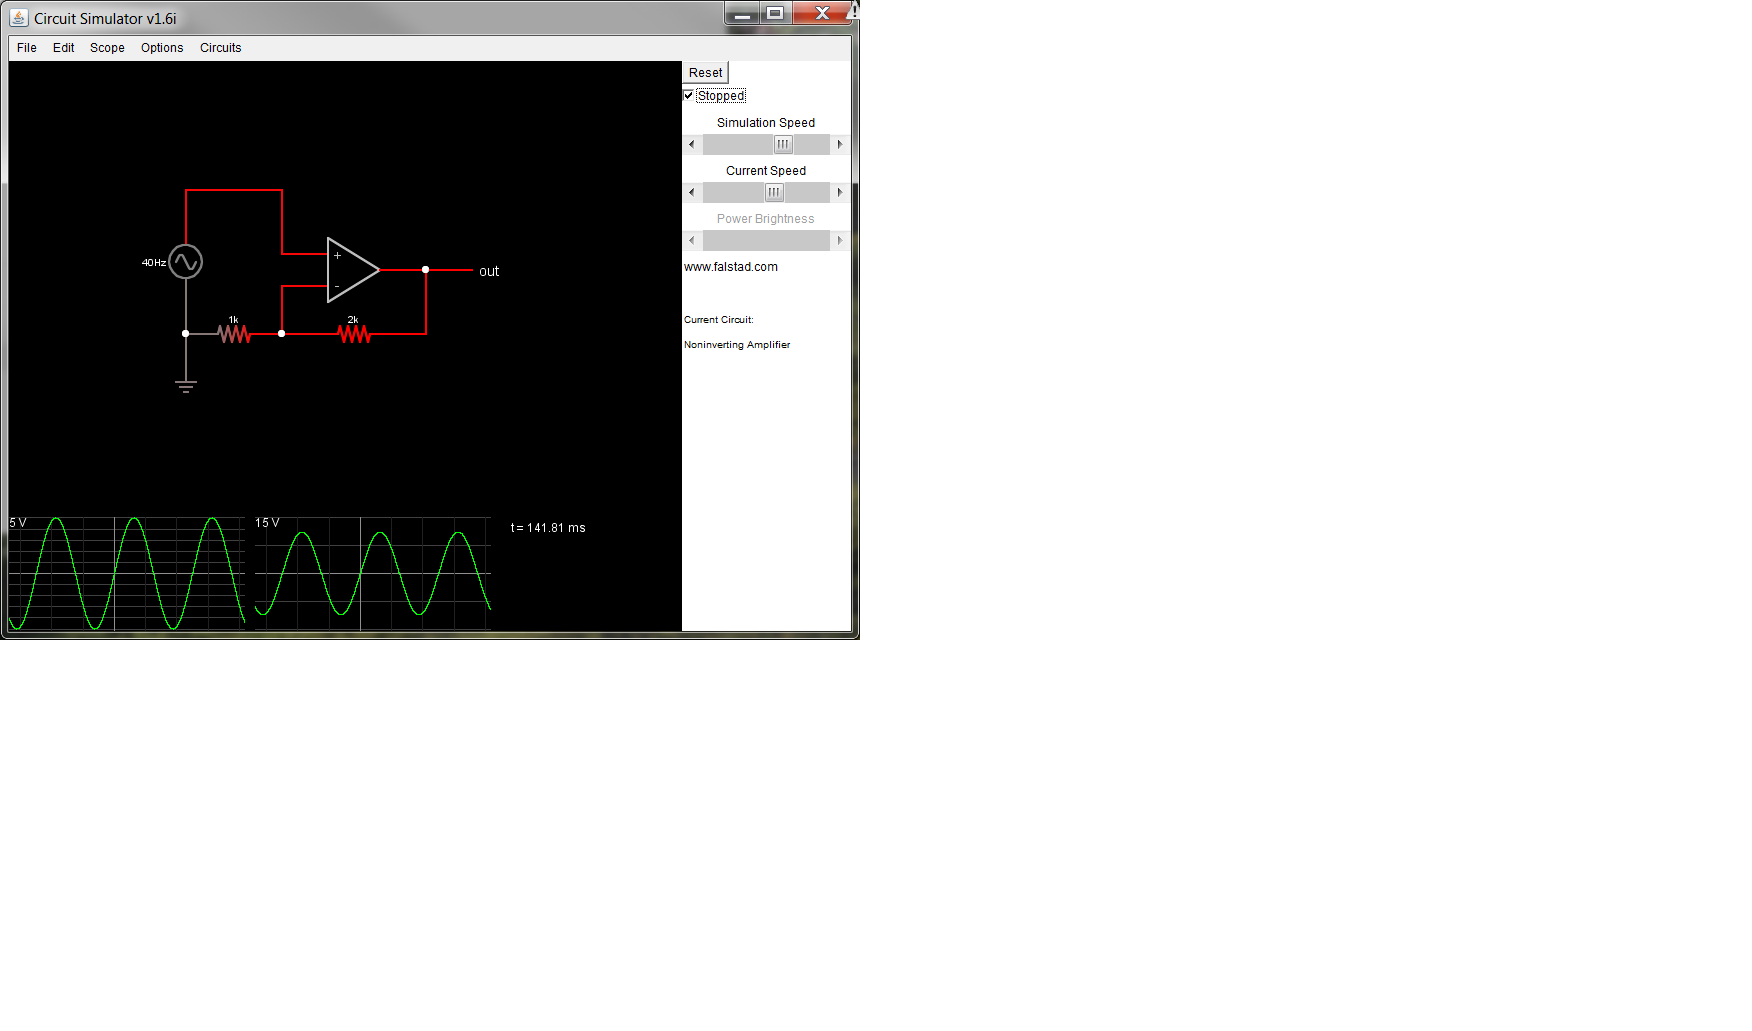
Task: Click the 15 V oscilloscope trace panel
Action: (372, 574)
